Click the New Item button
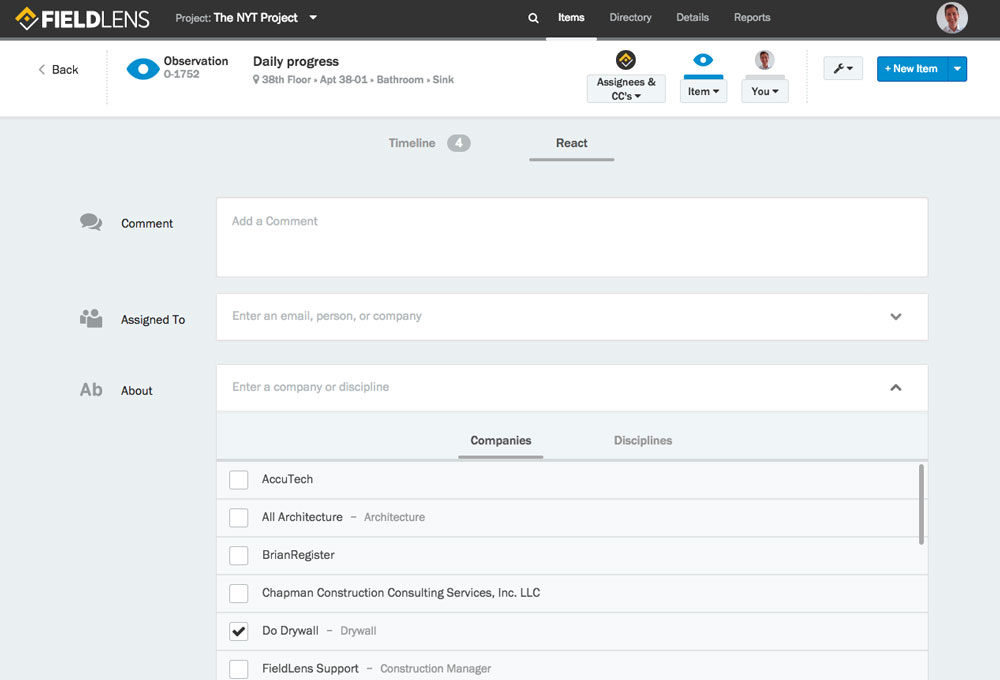Screen dimensions: 1000x680 [x=911, y=68]
